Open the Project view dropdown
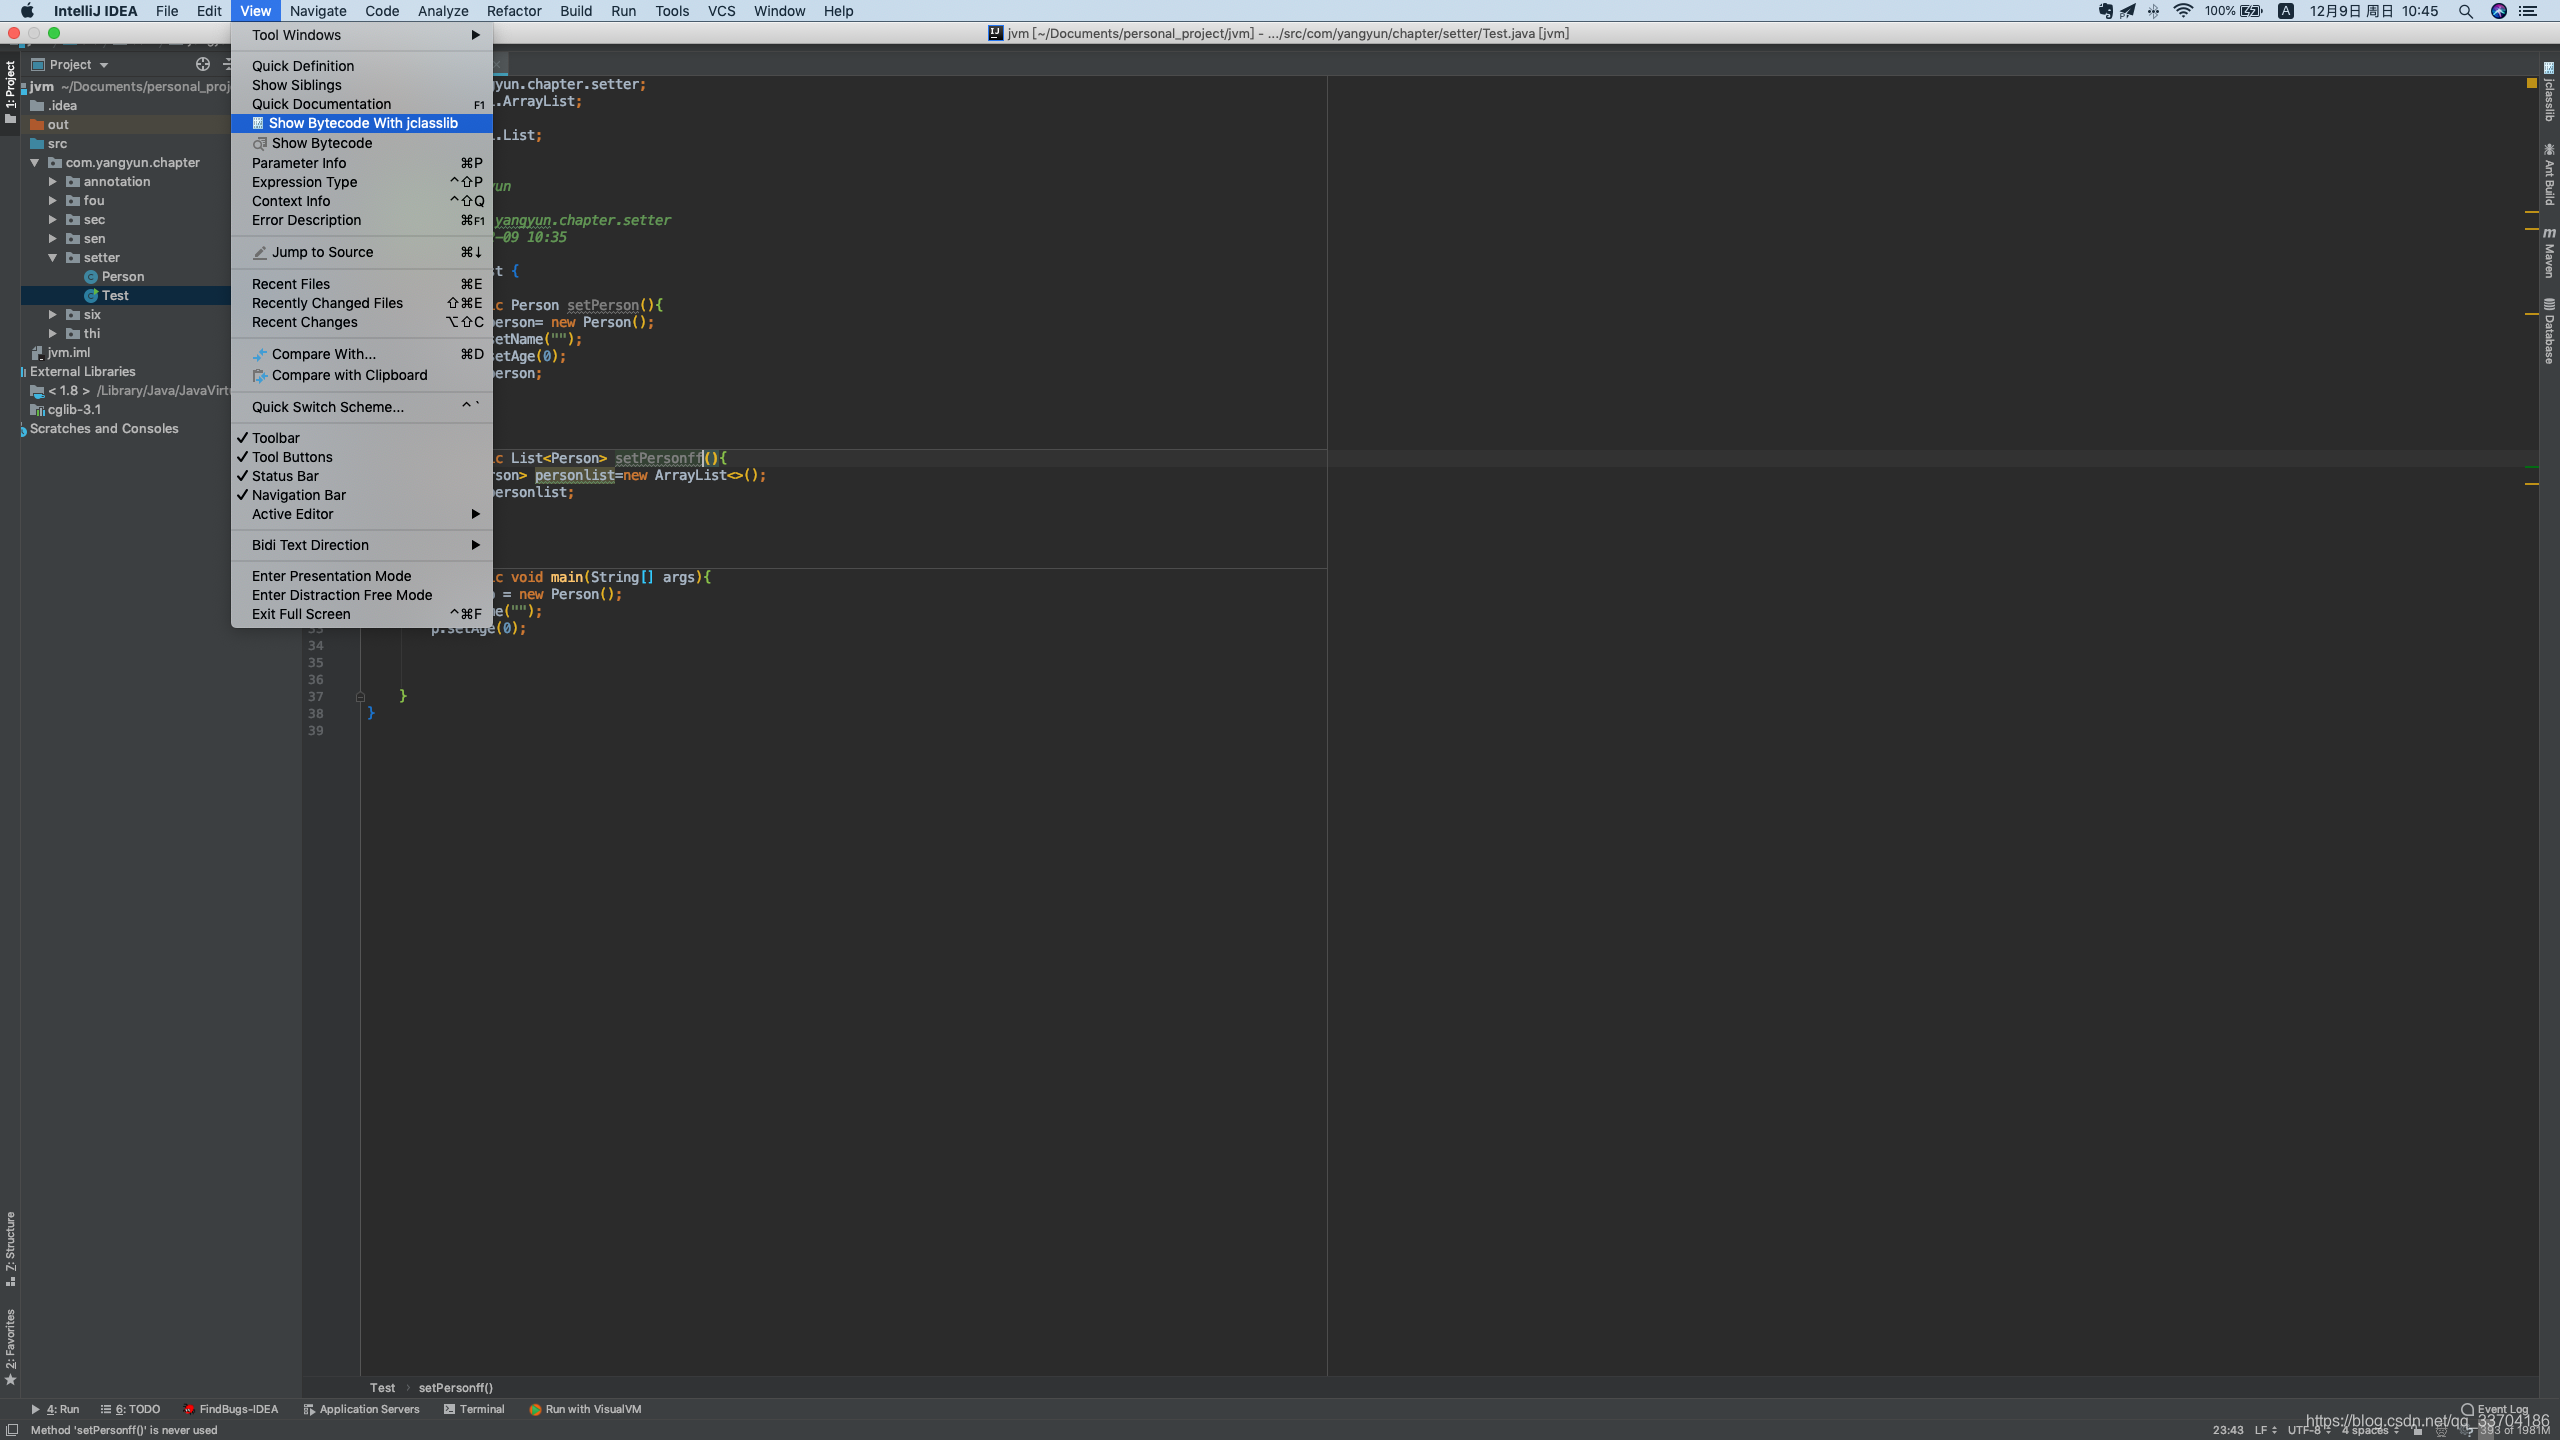 point(70,64)
